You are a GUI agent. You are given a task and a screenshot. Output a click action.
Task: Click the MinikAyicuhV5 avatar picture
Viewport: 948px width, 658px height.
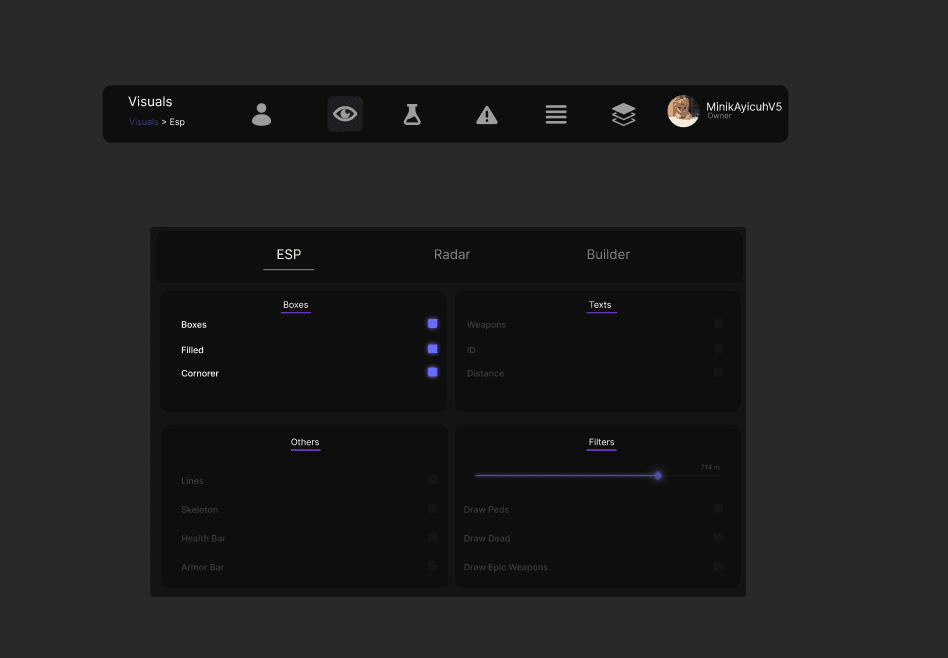[683, 111]
